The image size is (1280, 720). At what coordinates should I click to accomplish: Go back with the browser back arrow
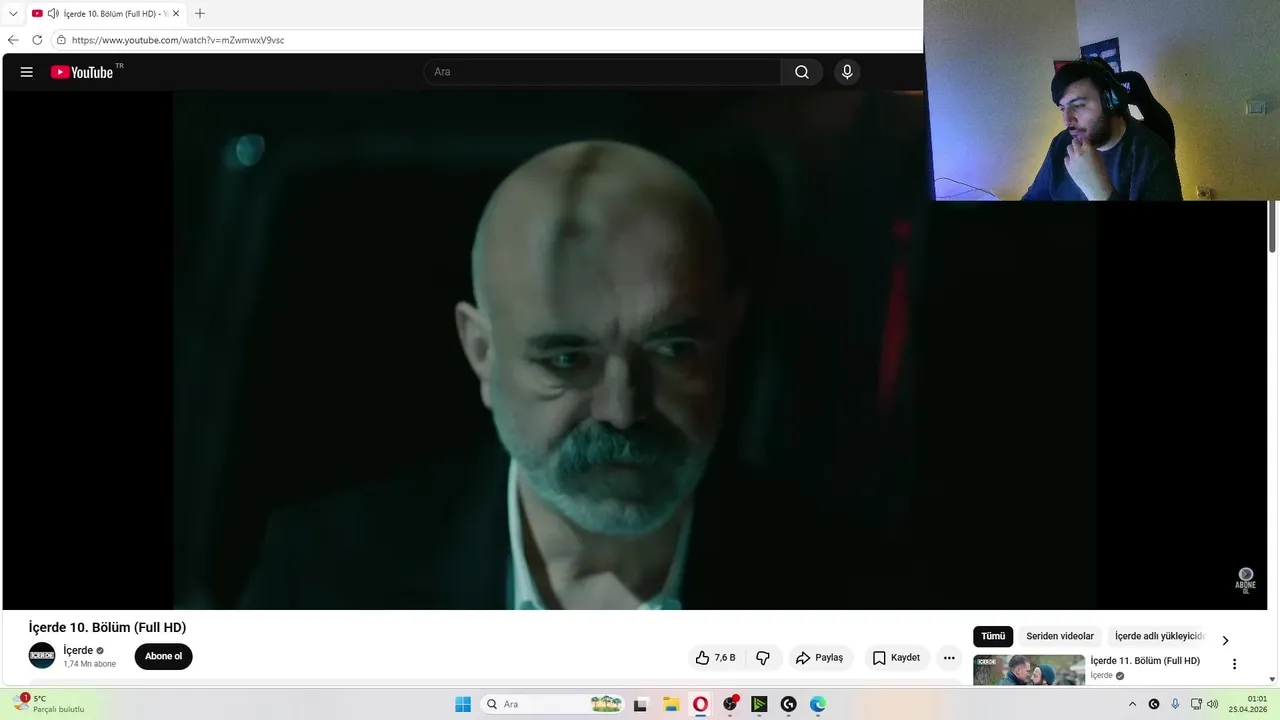click(x=13, y=40)
